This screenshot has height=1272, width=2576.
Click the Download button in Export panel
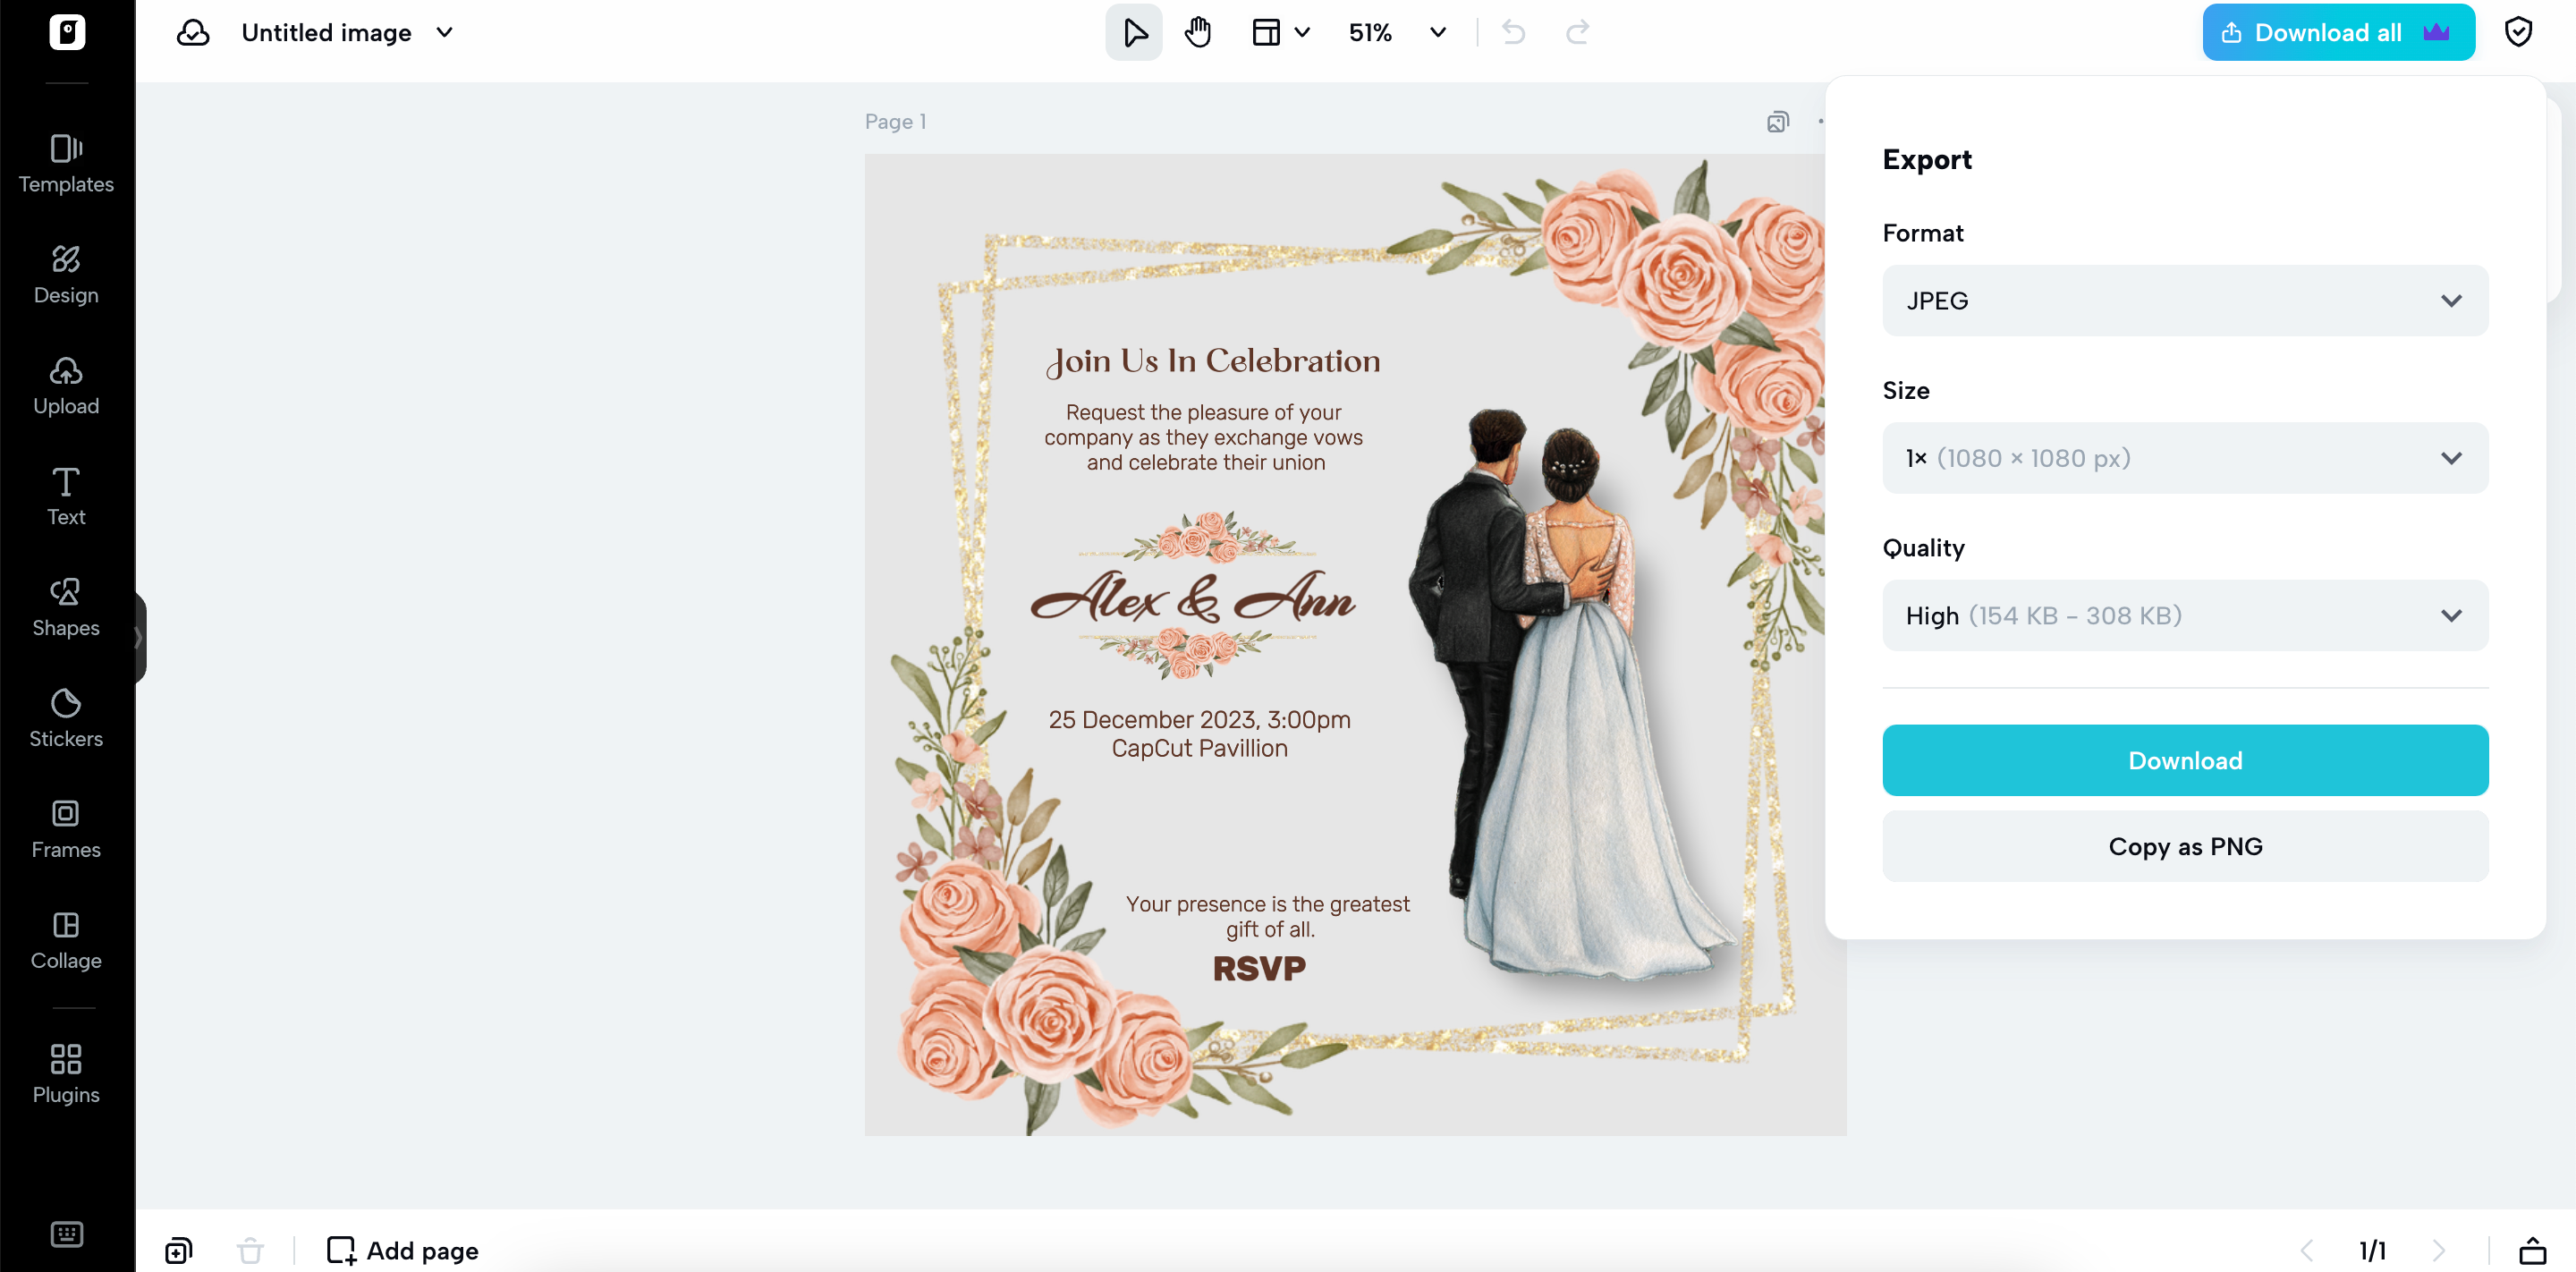pos(2184,760)
